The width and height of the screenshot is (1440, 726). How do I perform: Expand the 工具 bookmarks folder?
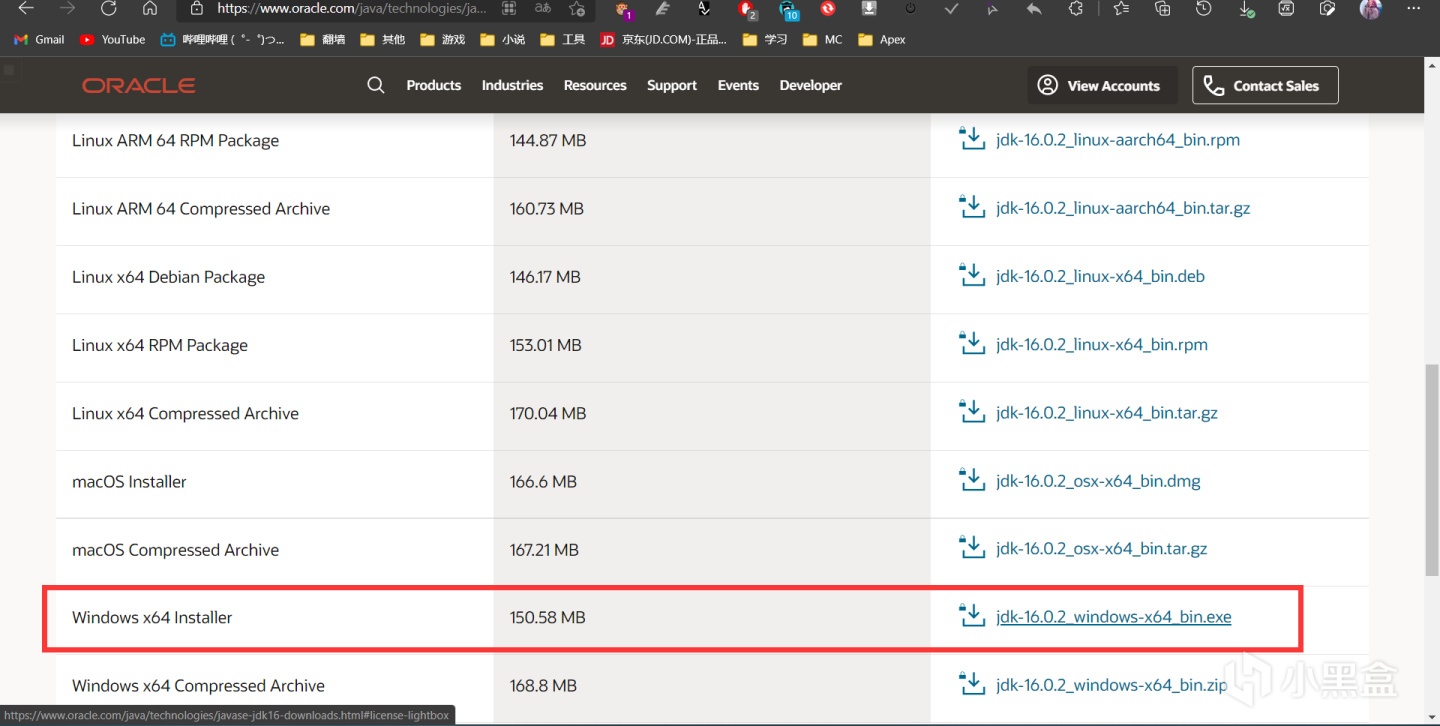[x=562, y=40]
